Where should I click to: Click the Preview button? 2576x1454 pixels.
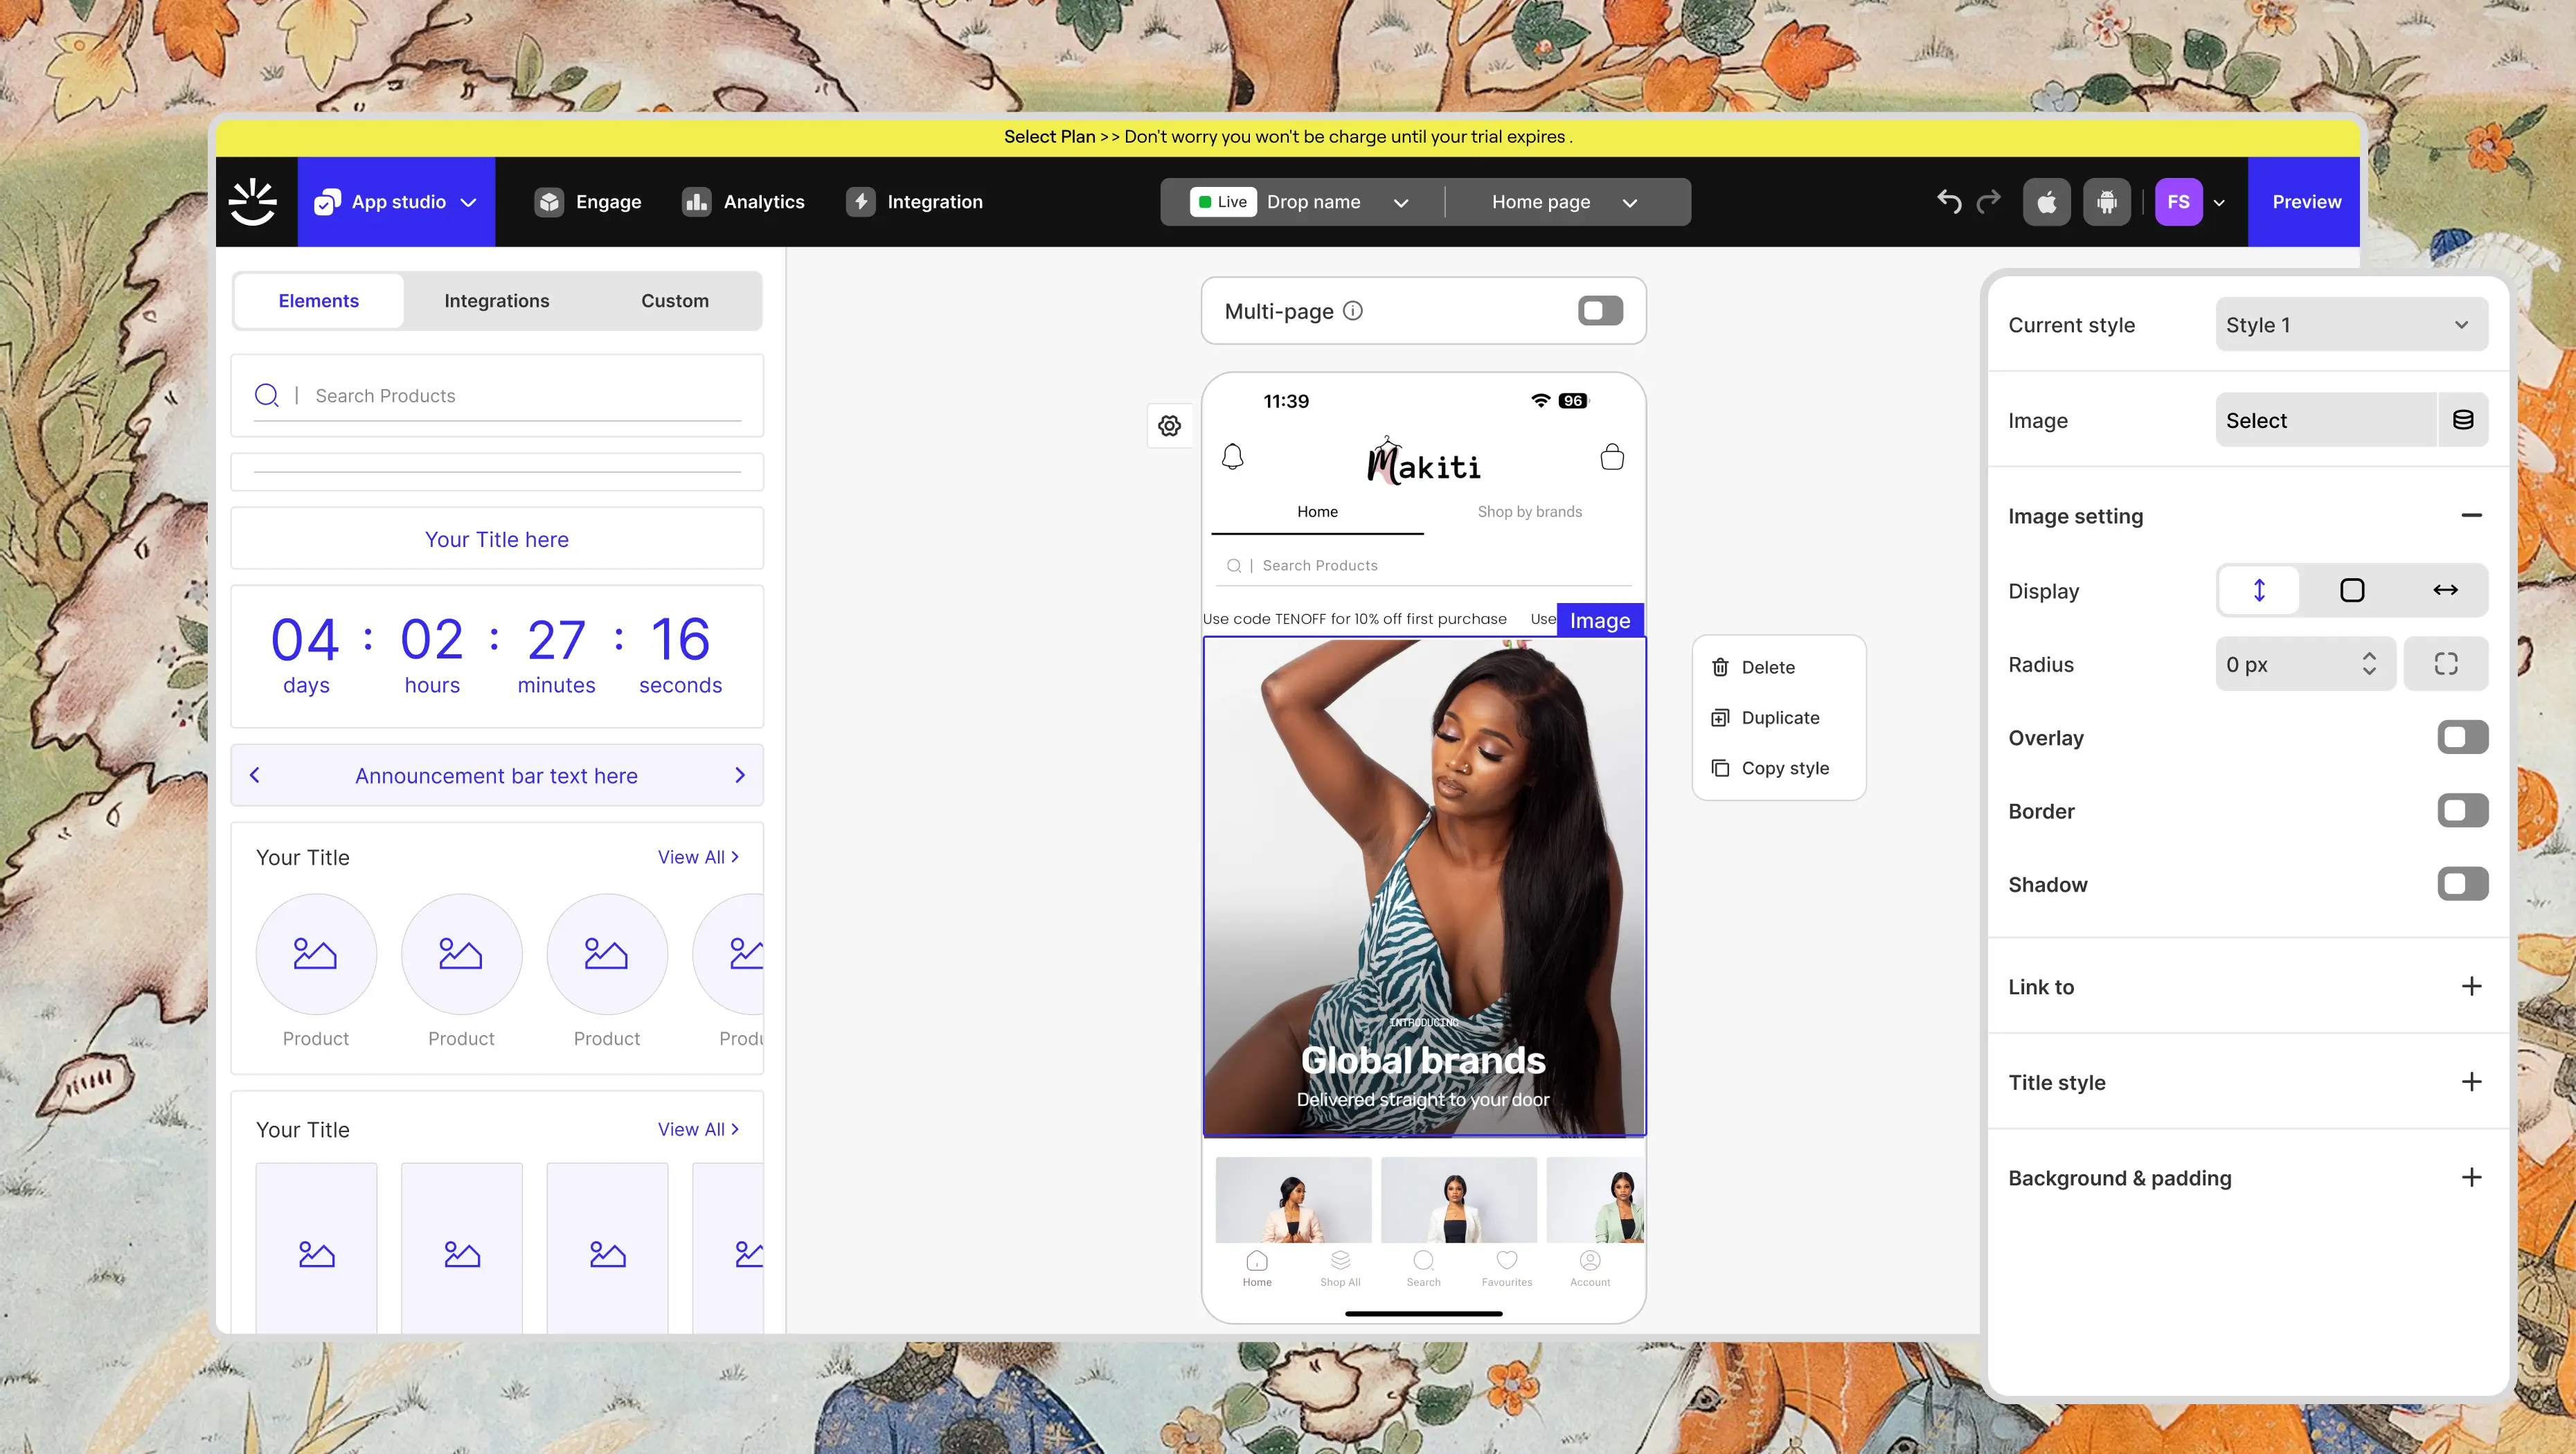click(2306, 202)
